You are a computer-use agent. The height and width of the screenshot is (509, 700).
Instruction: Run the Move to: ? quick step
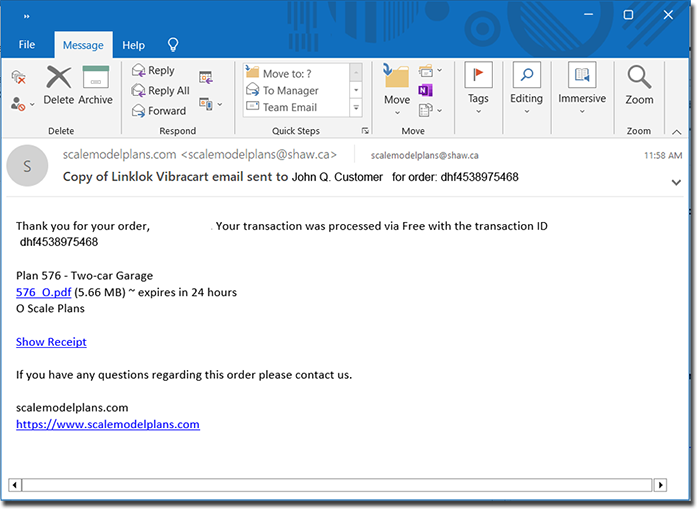(x=296, y=73)
